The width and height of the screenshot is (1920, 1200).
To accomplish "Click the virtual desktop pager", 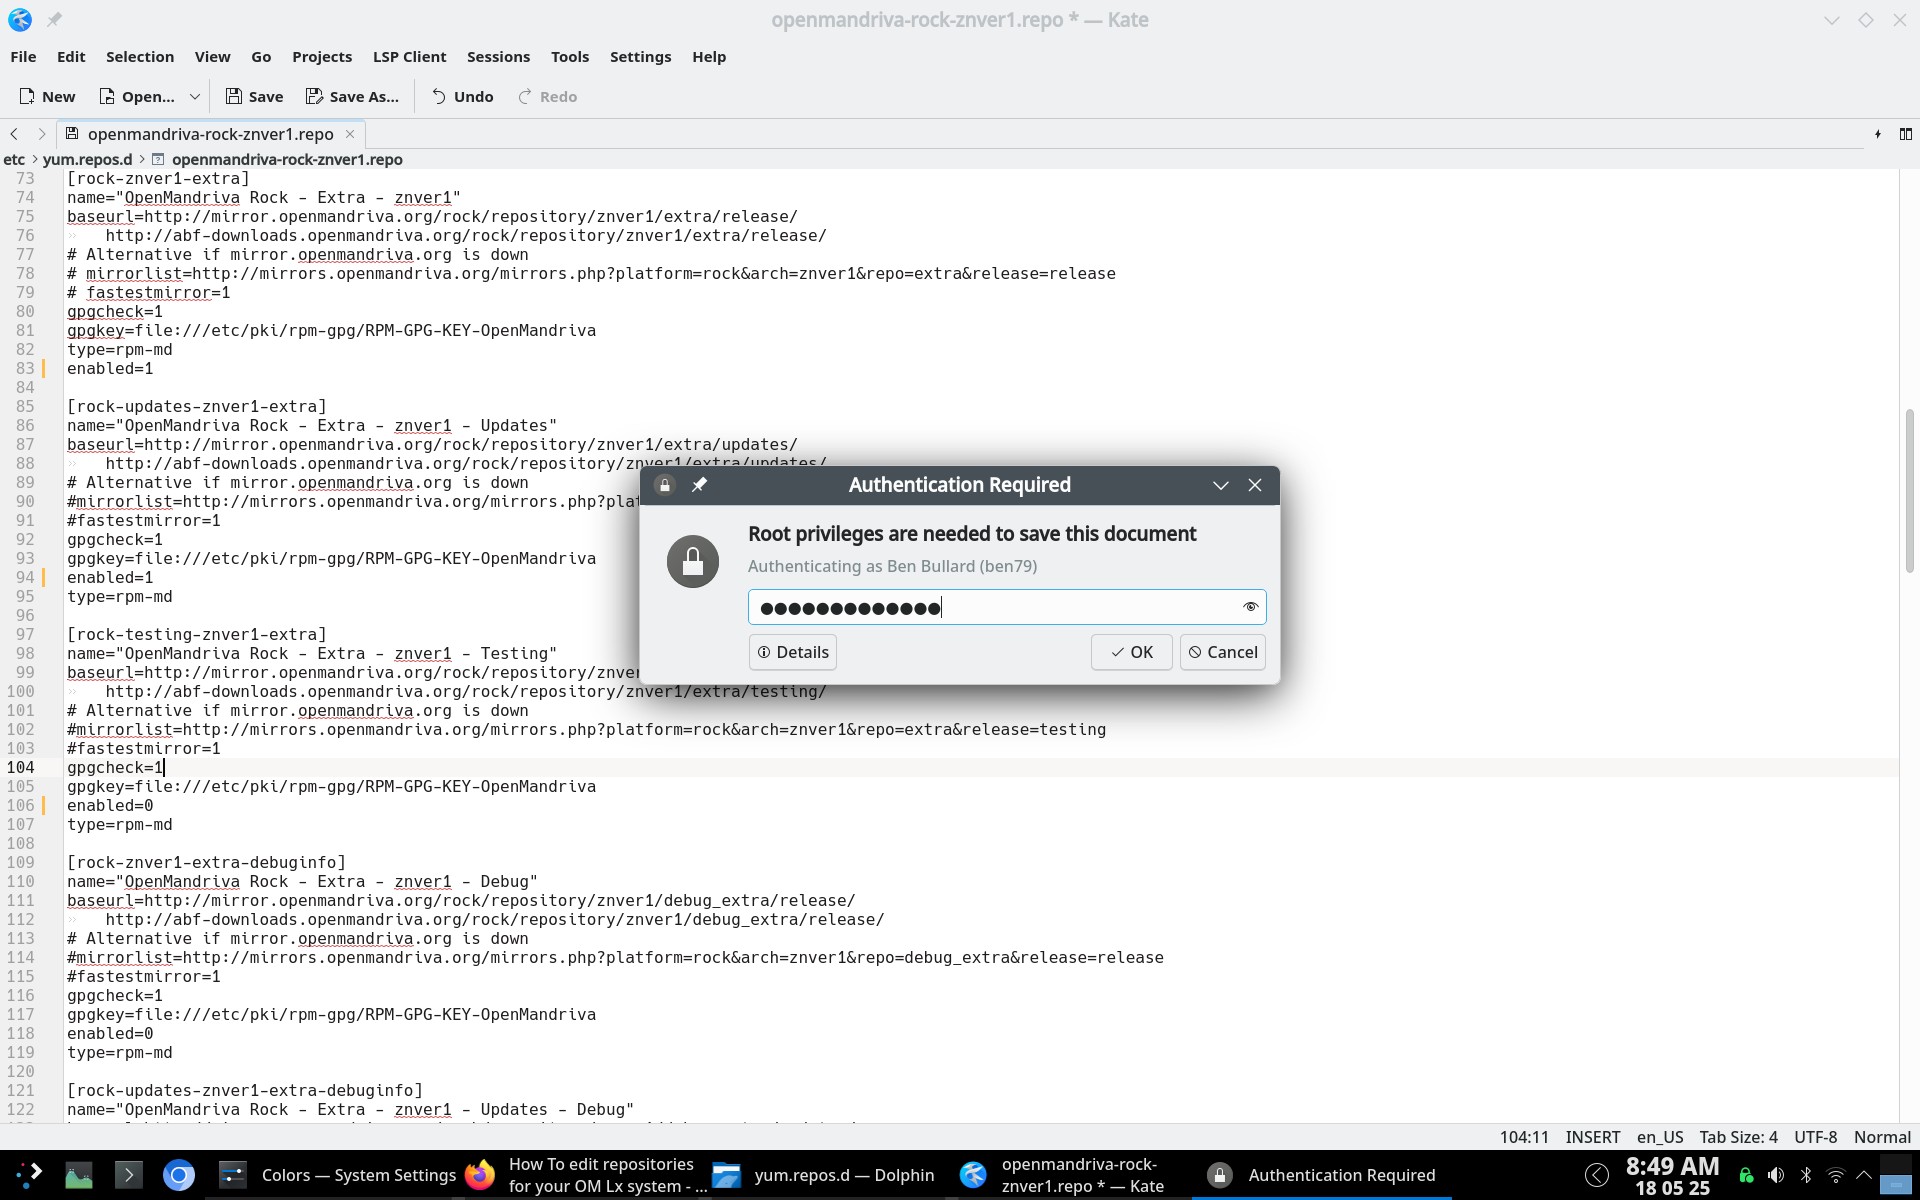I will (1896, 1175).
